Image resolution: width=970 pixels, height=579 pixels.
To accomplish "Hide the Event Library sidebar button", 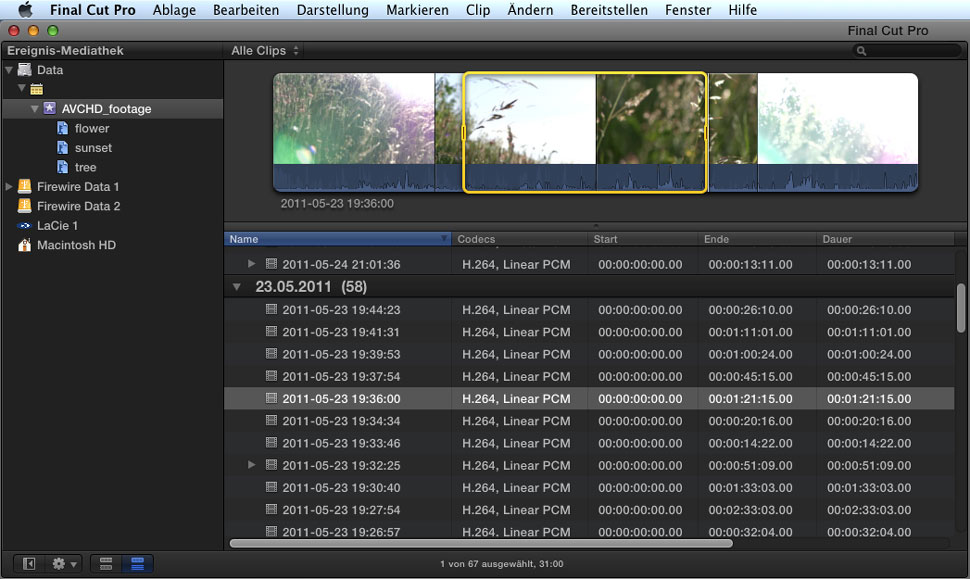I will click(29, 564).
